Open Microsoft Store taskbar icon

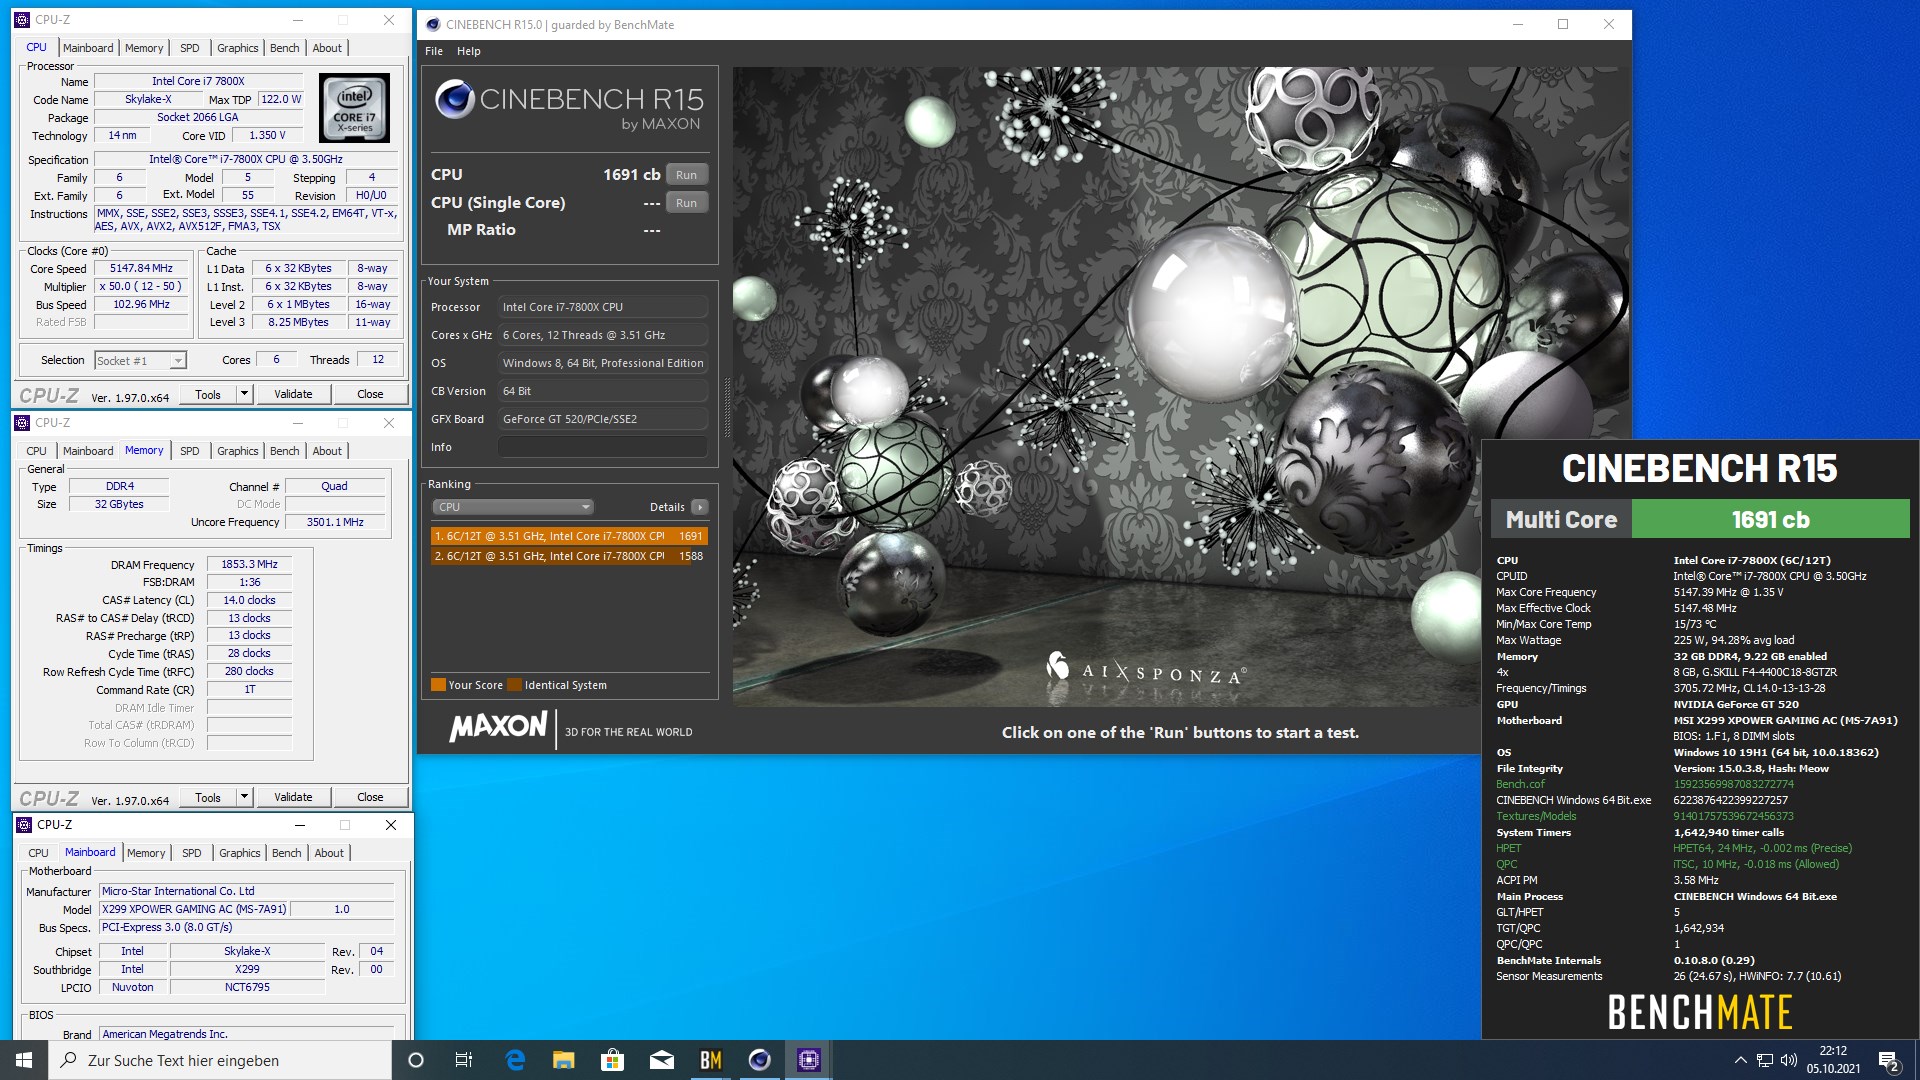coord(612,1060)
